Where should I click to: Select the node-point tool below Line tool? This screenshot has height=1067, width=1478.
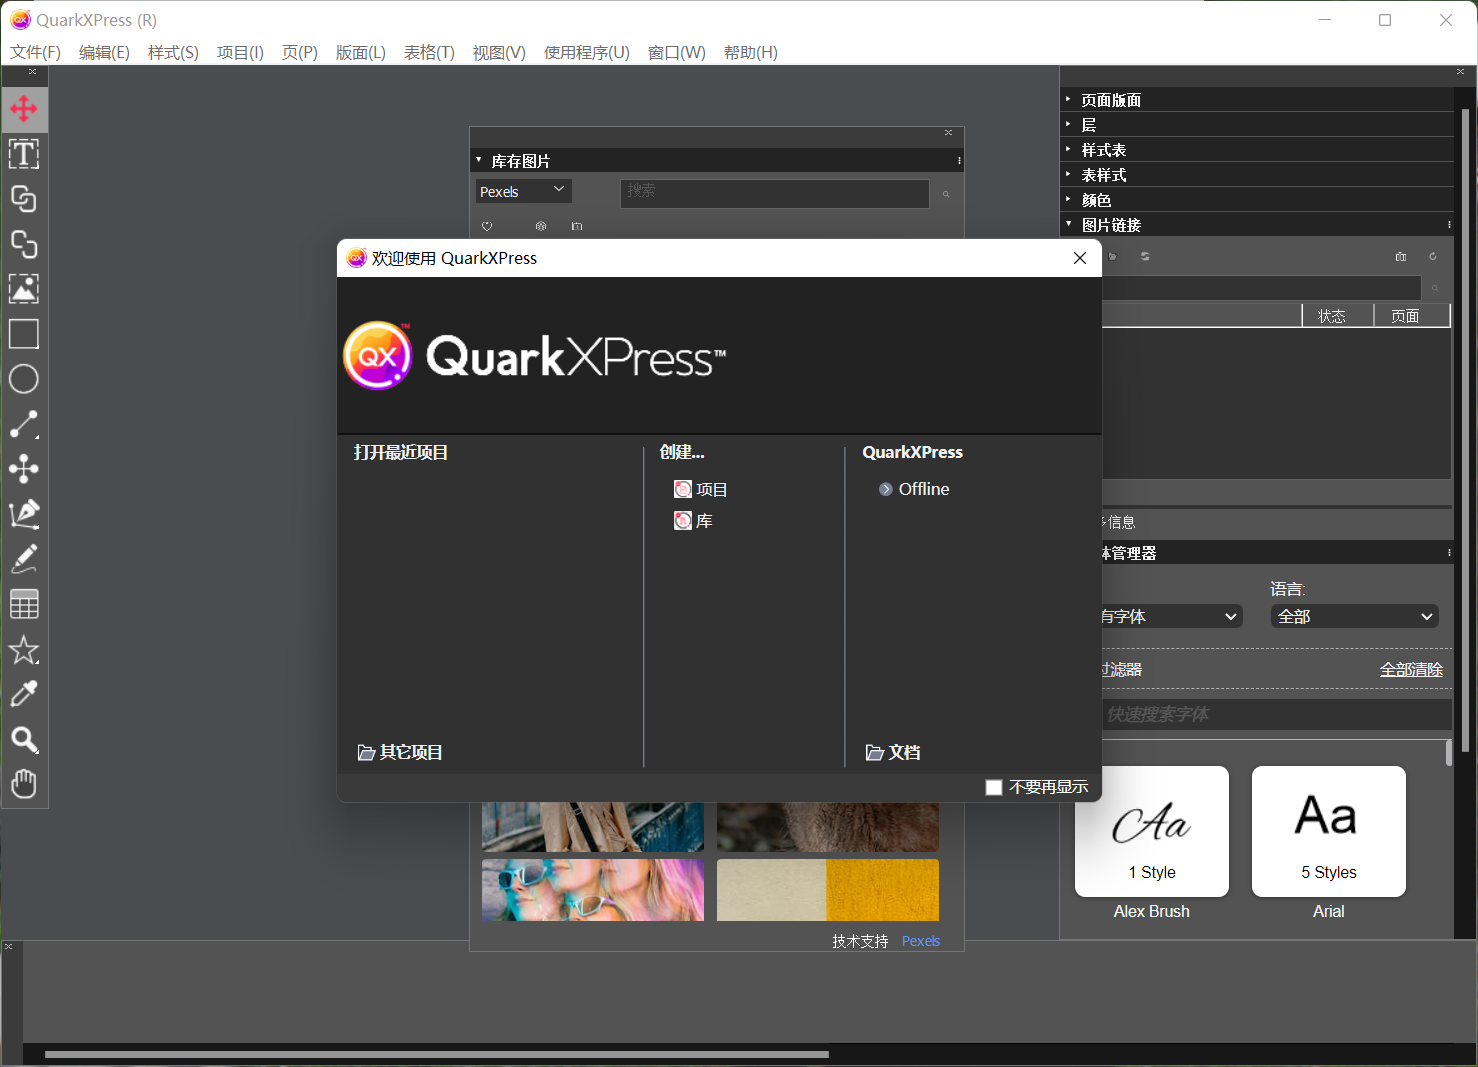(x=24, y=469)
